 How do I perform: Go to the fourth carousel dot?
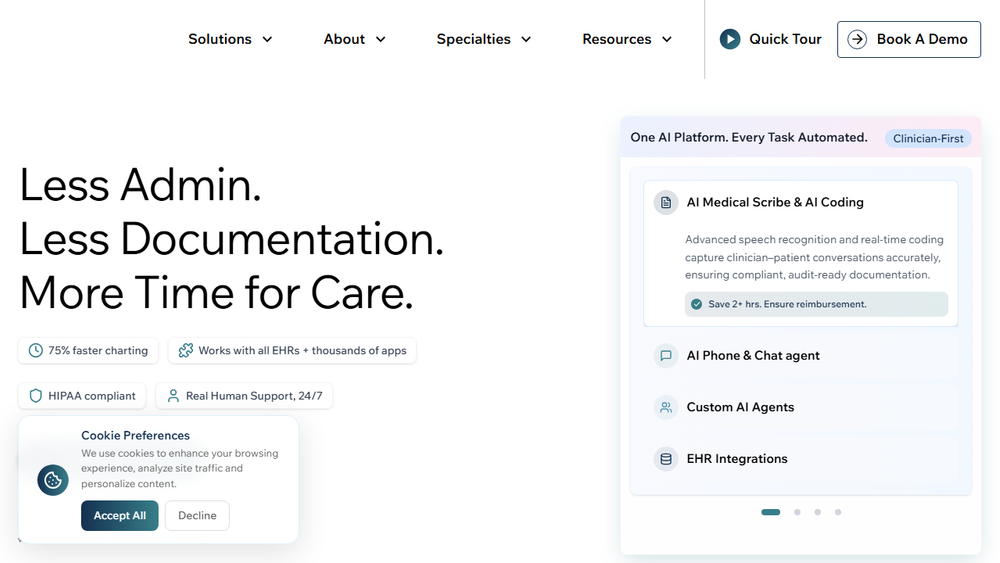point(838,513)
